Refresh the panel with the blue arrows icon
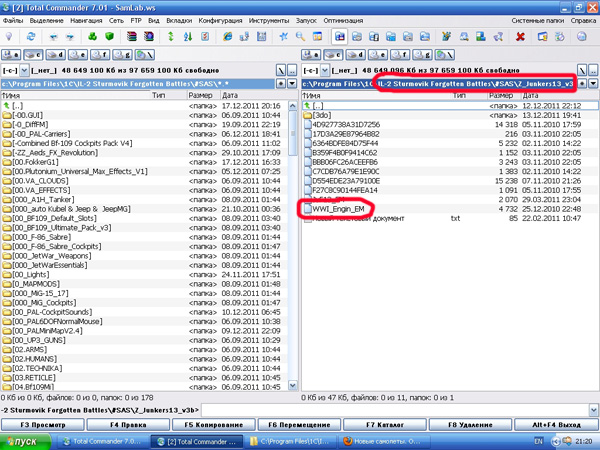The image size is (600, 450). [31, 37]
